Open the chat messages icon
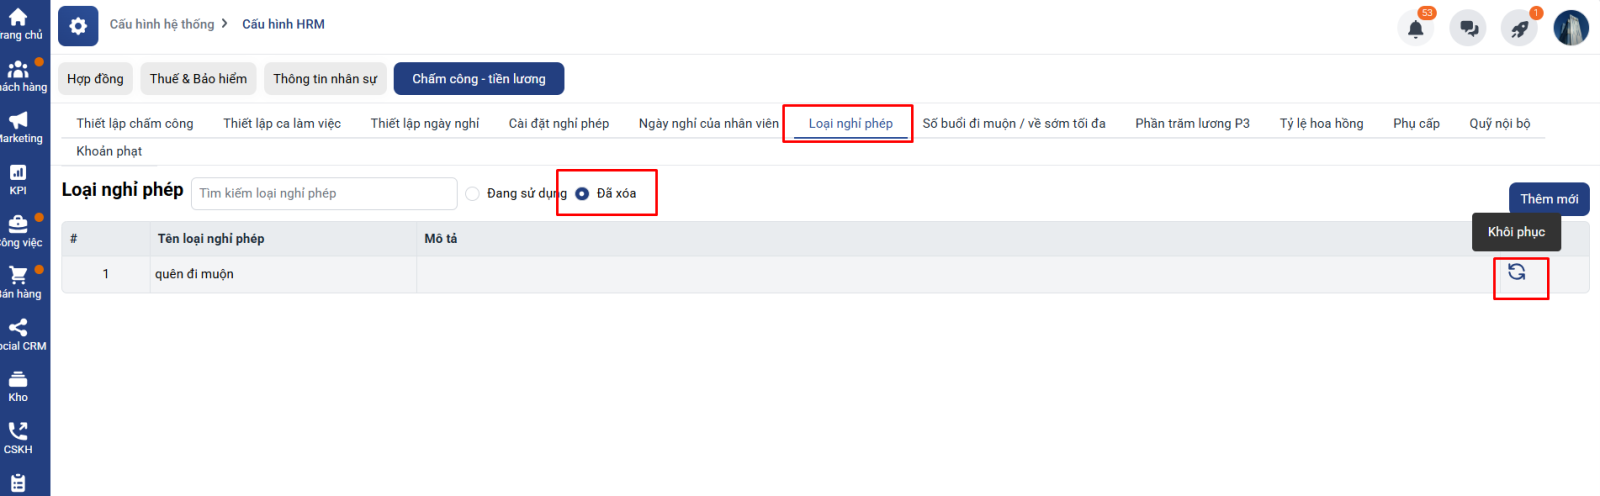1600x496 pixels. 1468,28
